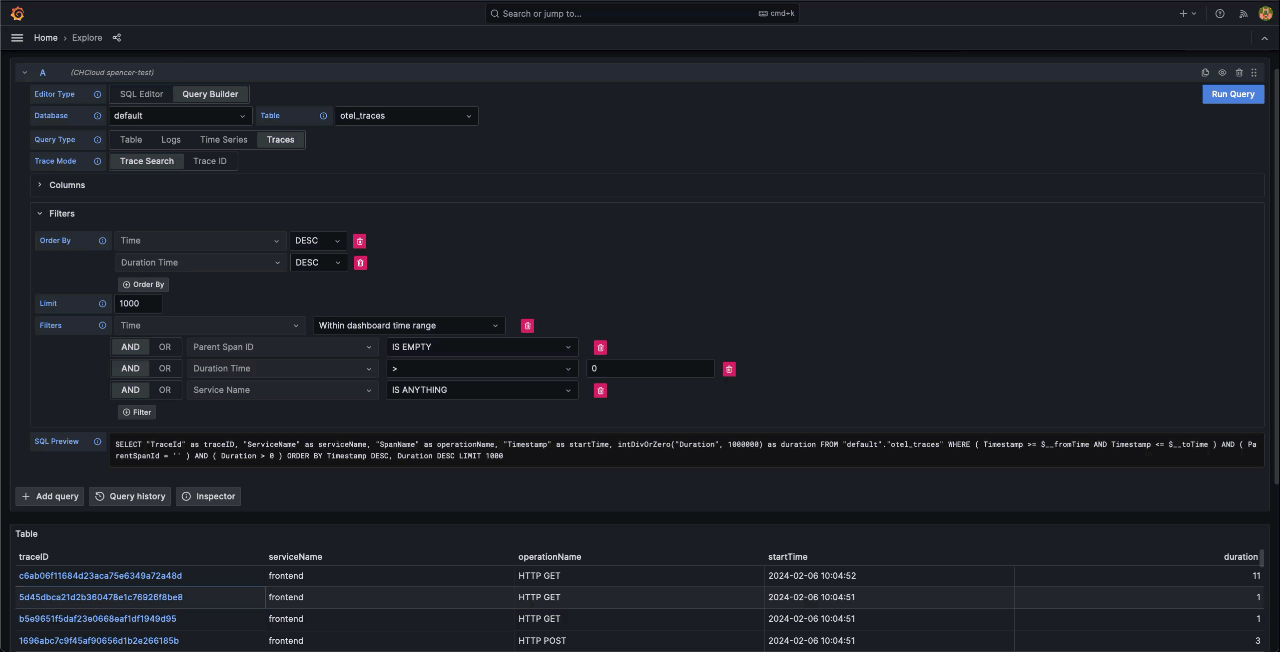Click the share icon next to Explore

click(117, 38)
